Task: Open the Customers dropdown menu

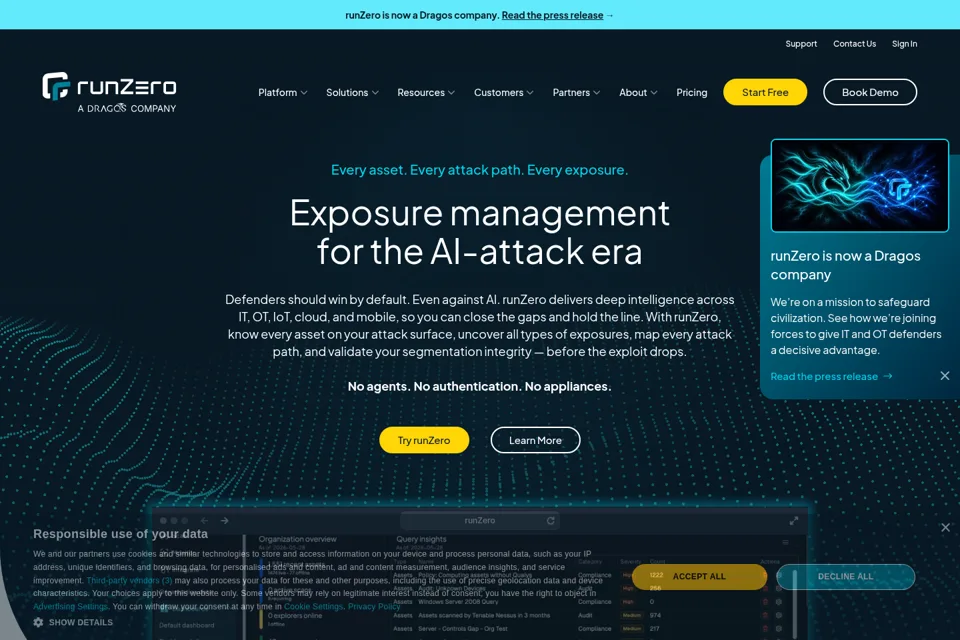Action: [x=503, y=92]
